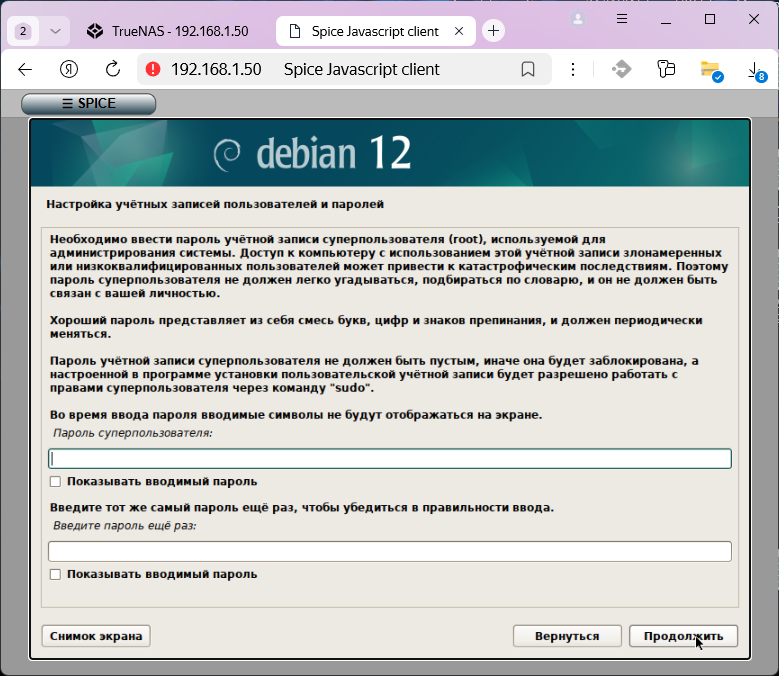Open the SPICE menu button

(x=88, y=103)
